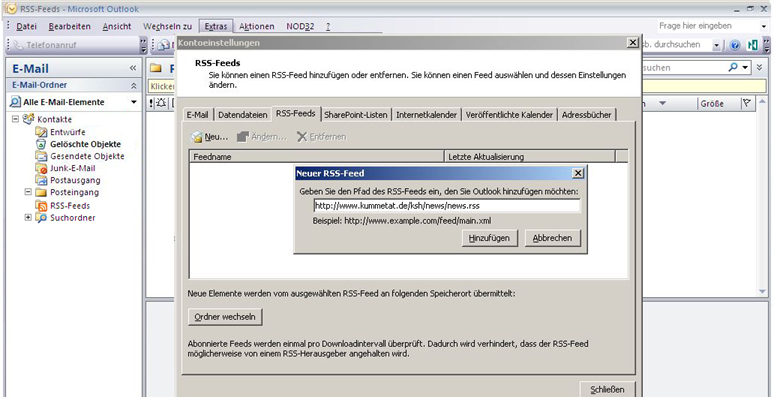Open the Frage hier eingeben dropdown arrow
Screen dimensions: 774x397
click(x=764, y=26)
